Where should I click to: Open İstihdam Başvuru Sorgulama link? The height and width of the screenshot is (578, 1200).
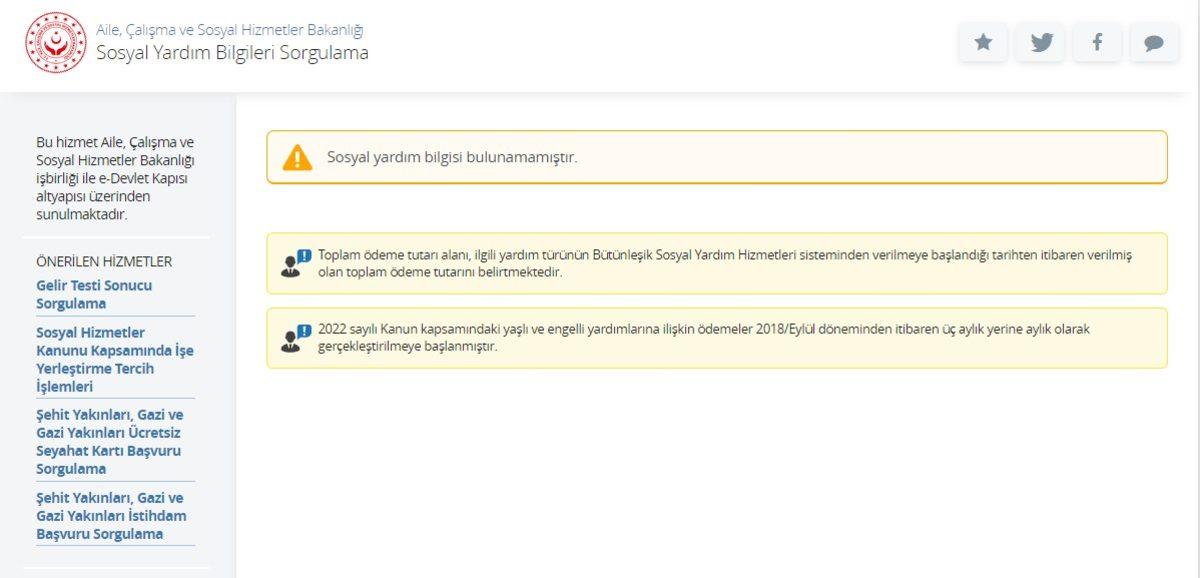(114, 516)
